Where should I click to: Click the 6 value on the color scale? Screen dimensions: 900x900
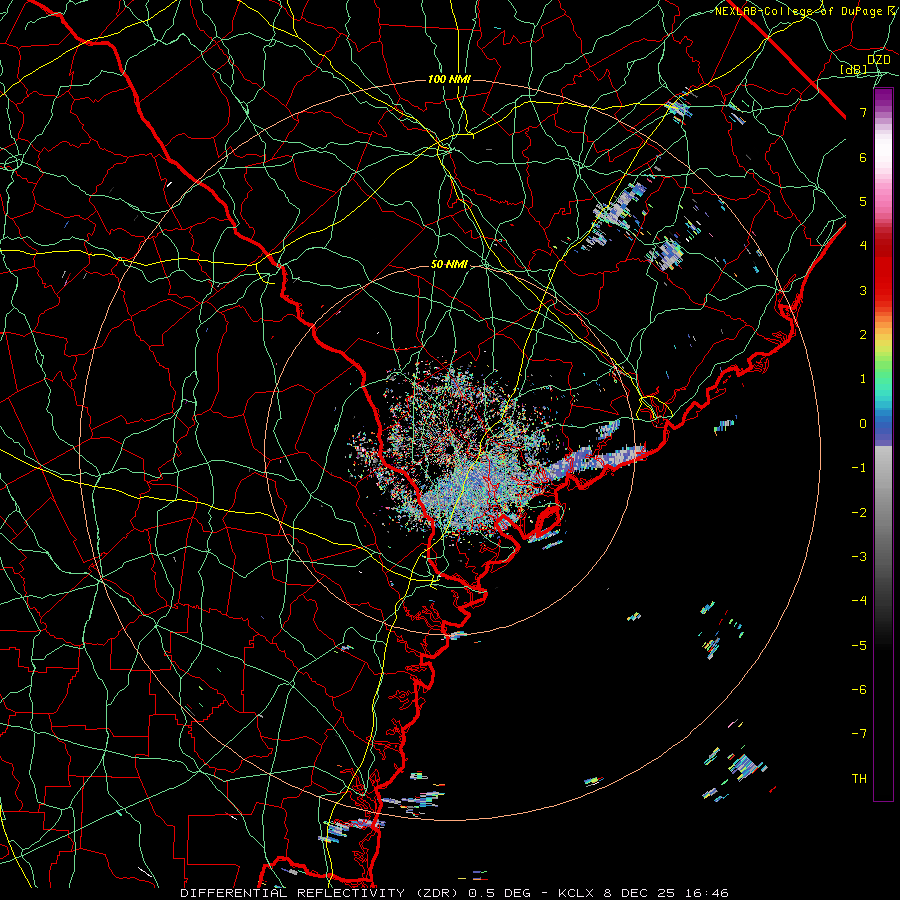[x=863, y=157]
